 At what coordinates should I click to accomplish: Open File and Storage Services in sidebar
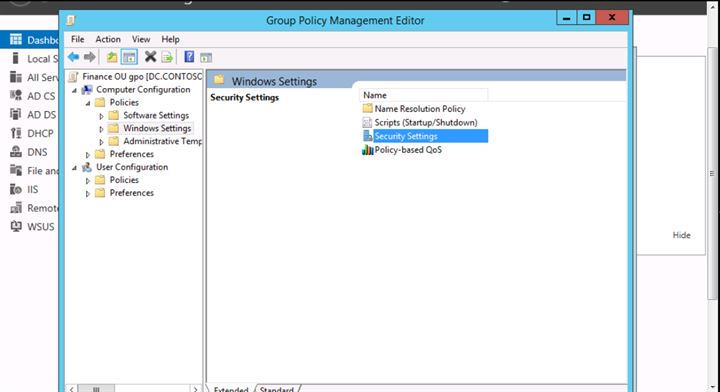(x=42, y=171)
